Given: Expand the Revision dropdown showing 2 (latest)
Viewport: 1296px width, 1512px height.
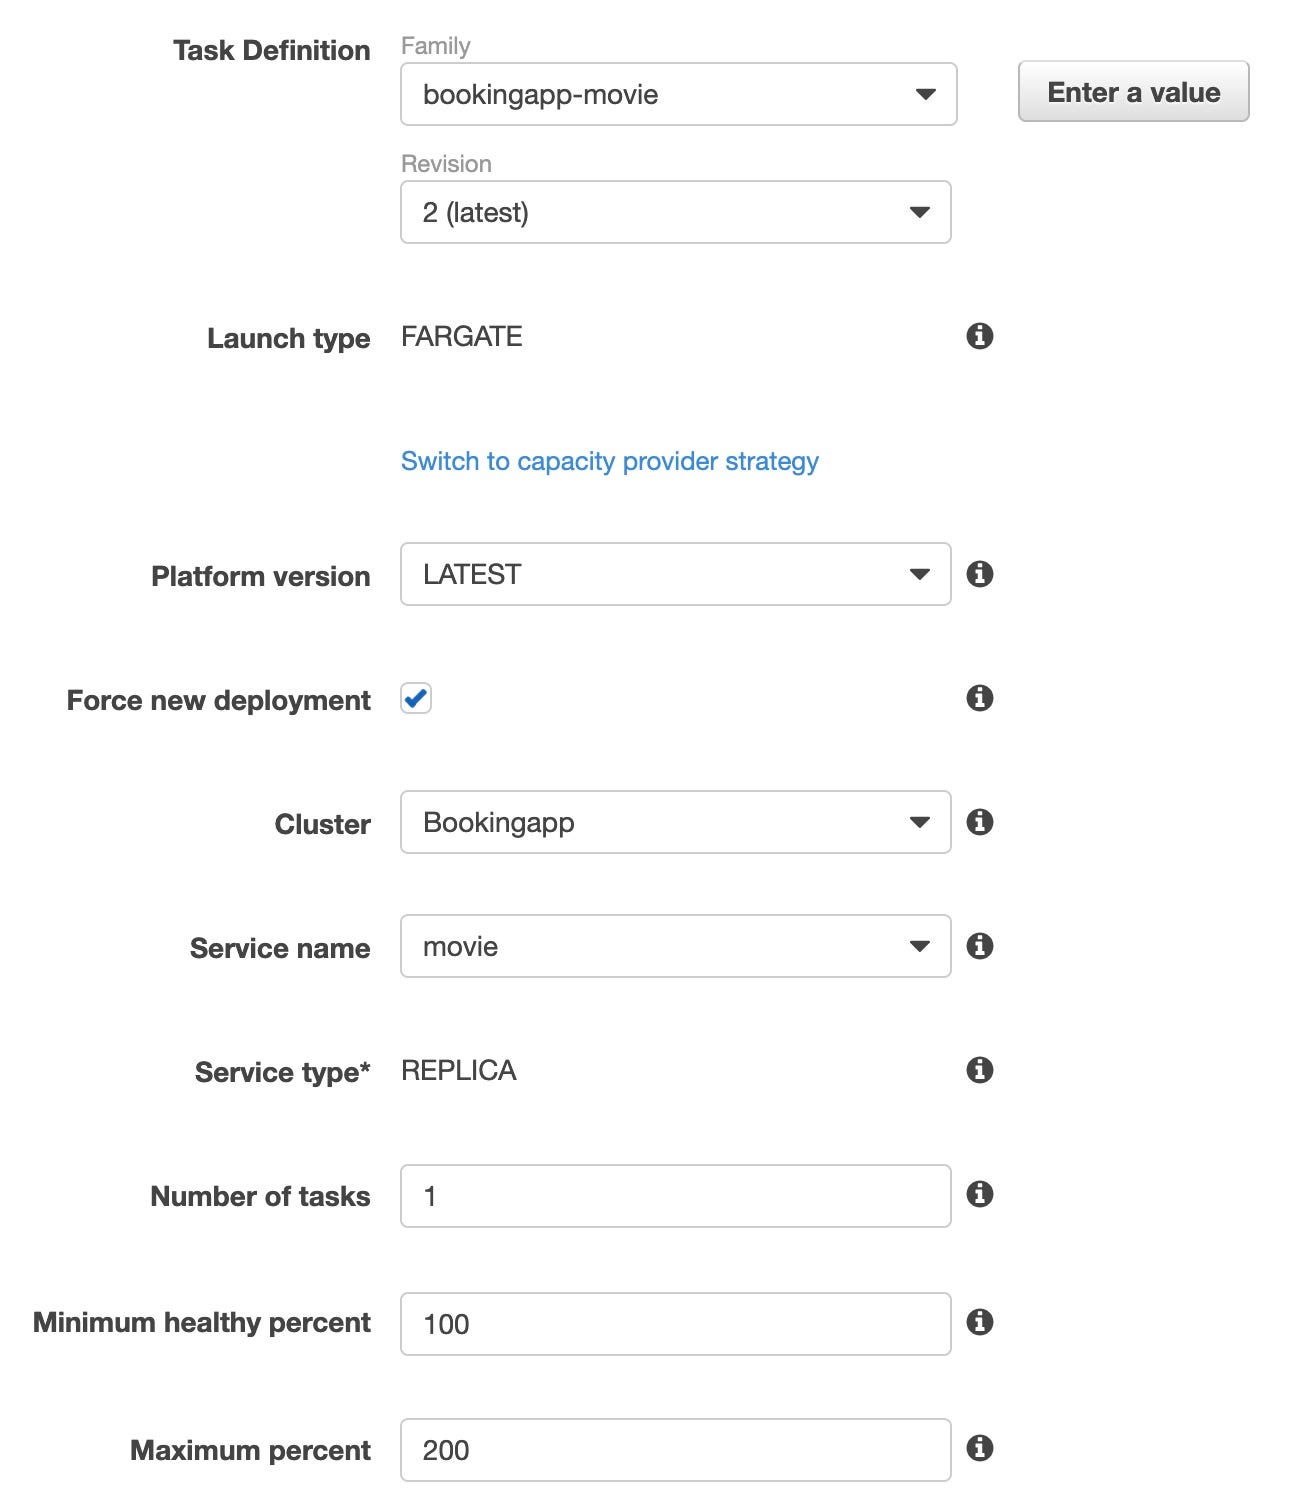Looking at the screenshot, I should click(x=676, y=212).
